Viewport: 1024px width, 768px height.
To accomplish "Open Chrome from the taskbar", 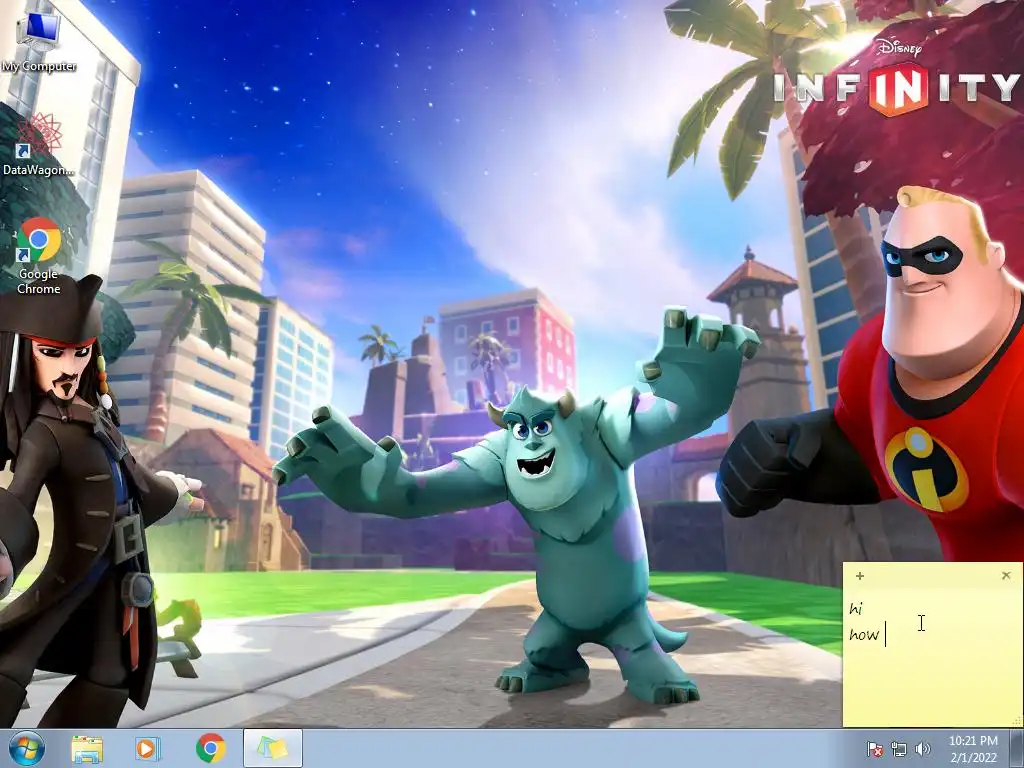I will click(210, 748).
